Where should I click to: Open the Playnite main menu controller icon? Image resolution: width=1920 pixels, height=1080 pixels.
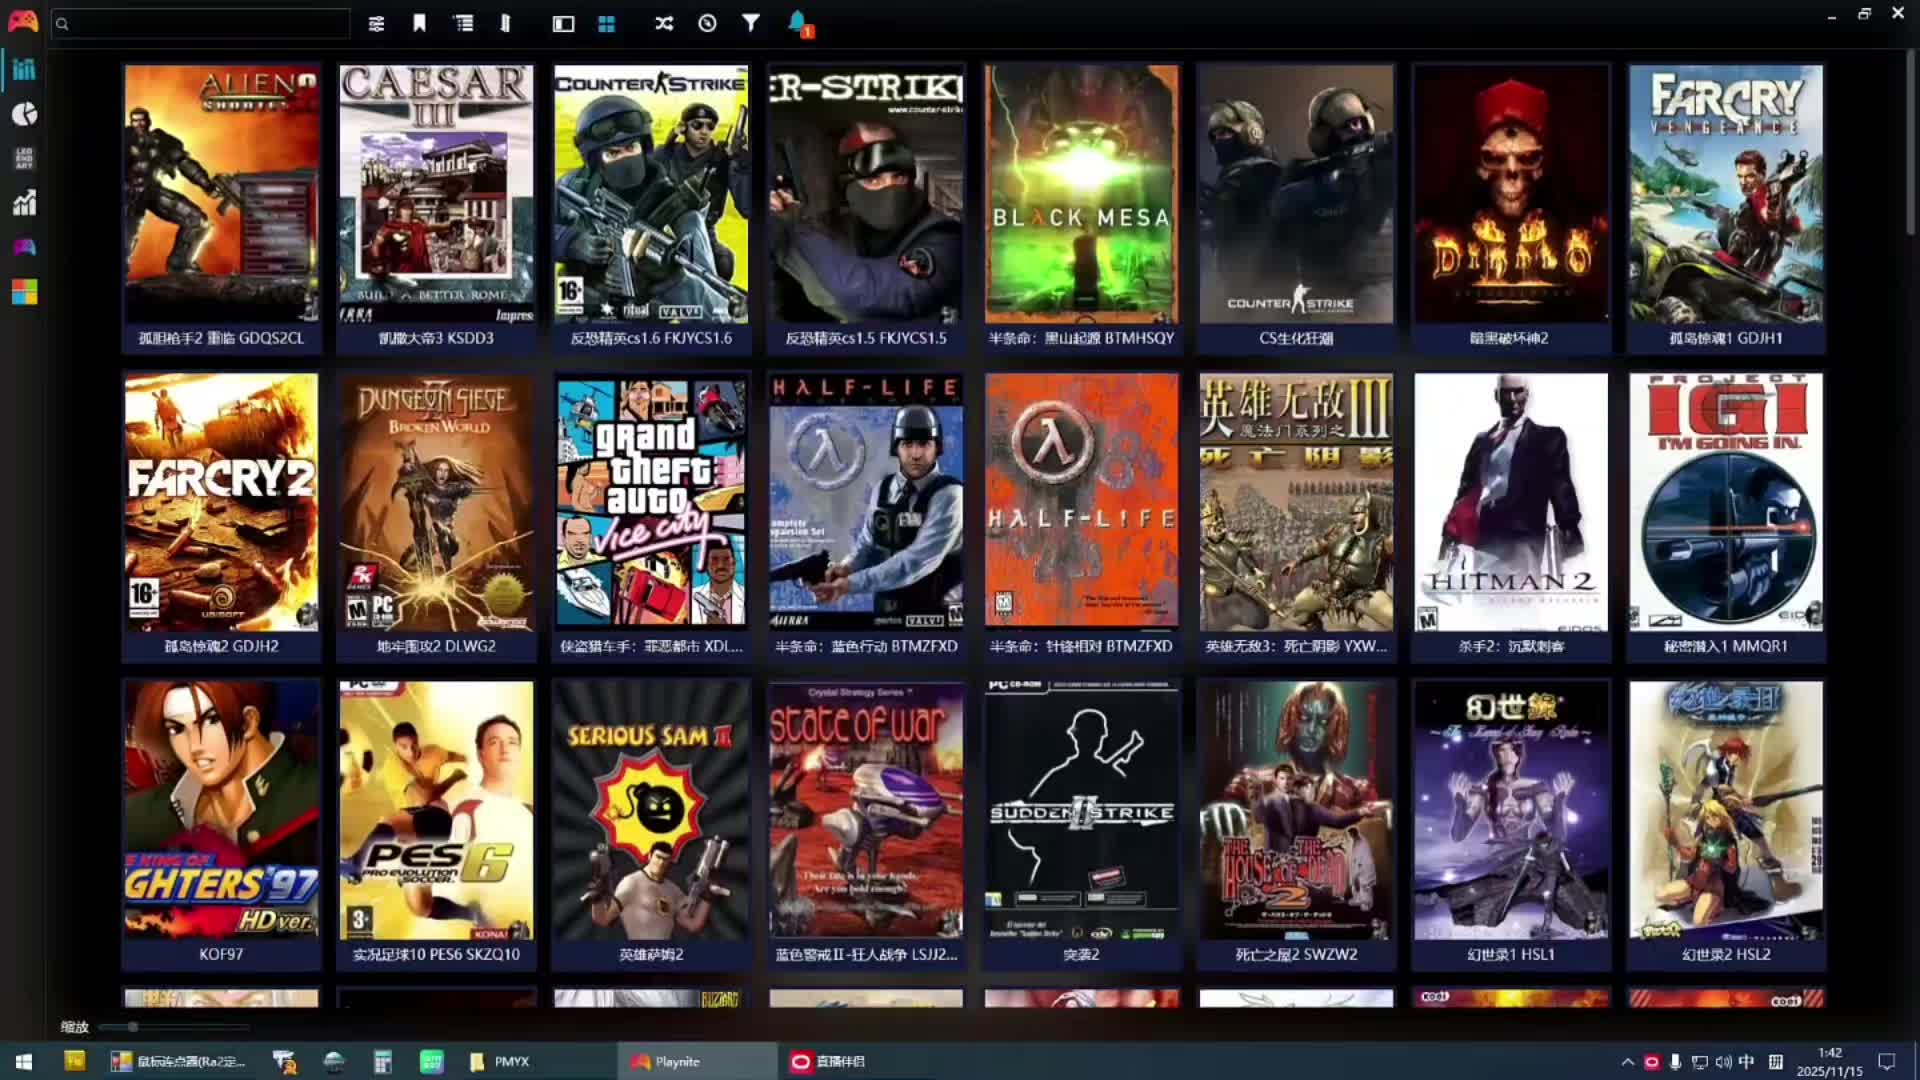tap(22, 21)
